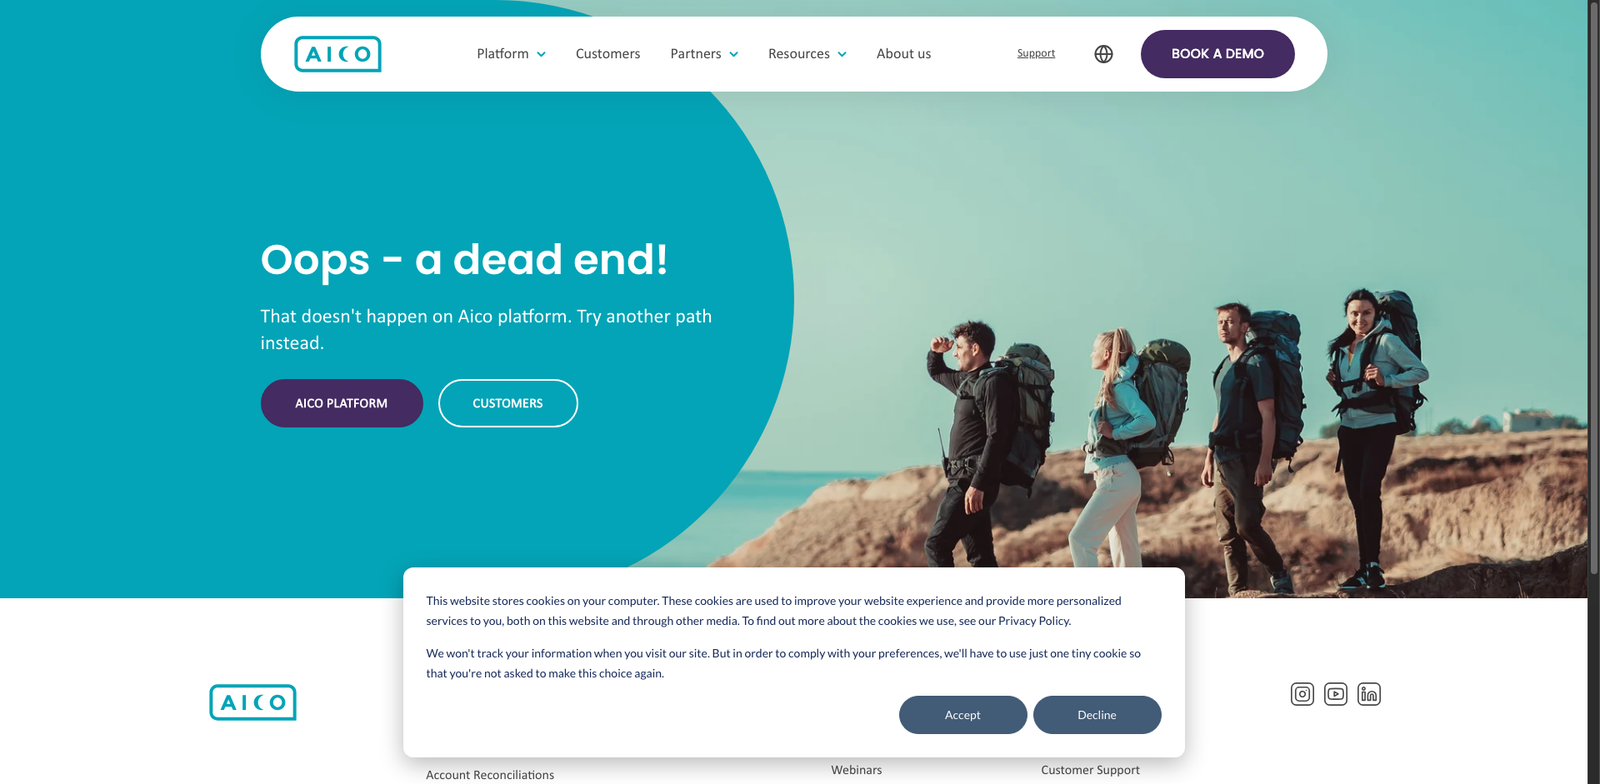Click the Aico logo in header
The width and height of the screenshot is (1600, 784).
point(338,54)
